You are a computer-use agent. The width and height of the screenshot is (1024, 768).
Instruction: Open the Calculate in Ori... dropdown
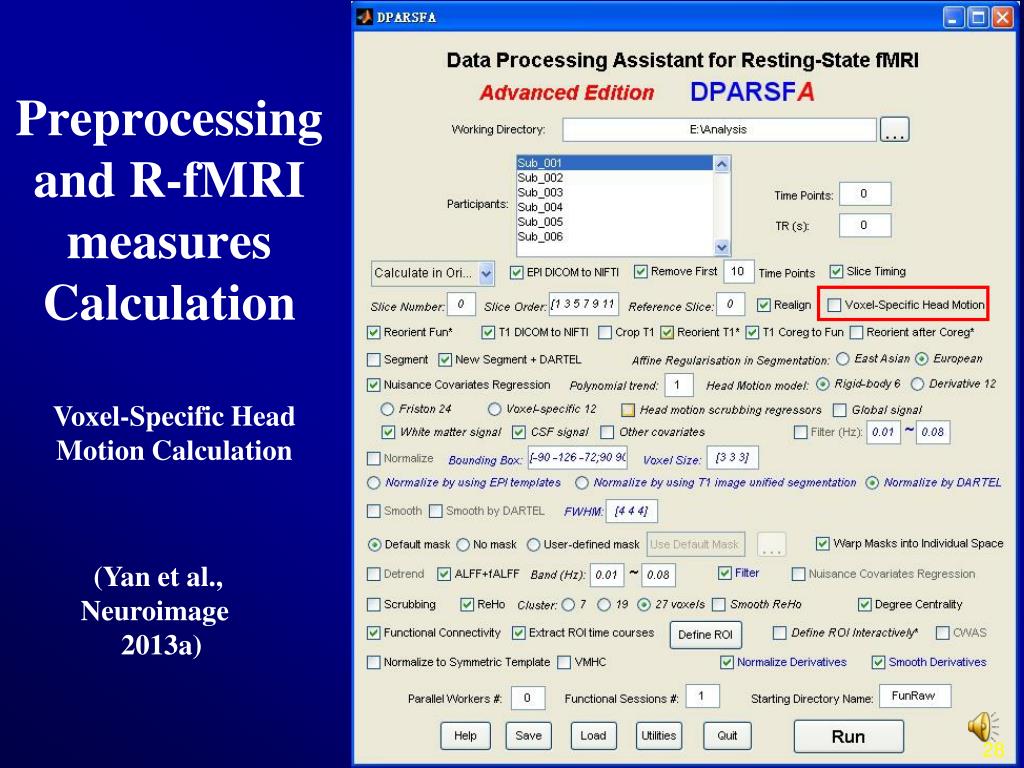pyautogui.click(x=433, y=273)
